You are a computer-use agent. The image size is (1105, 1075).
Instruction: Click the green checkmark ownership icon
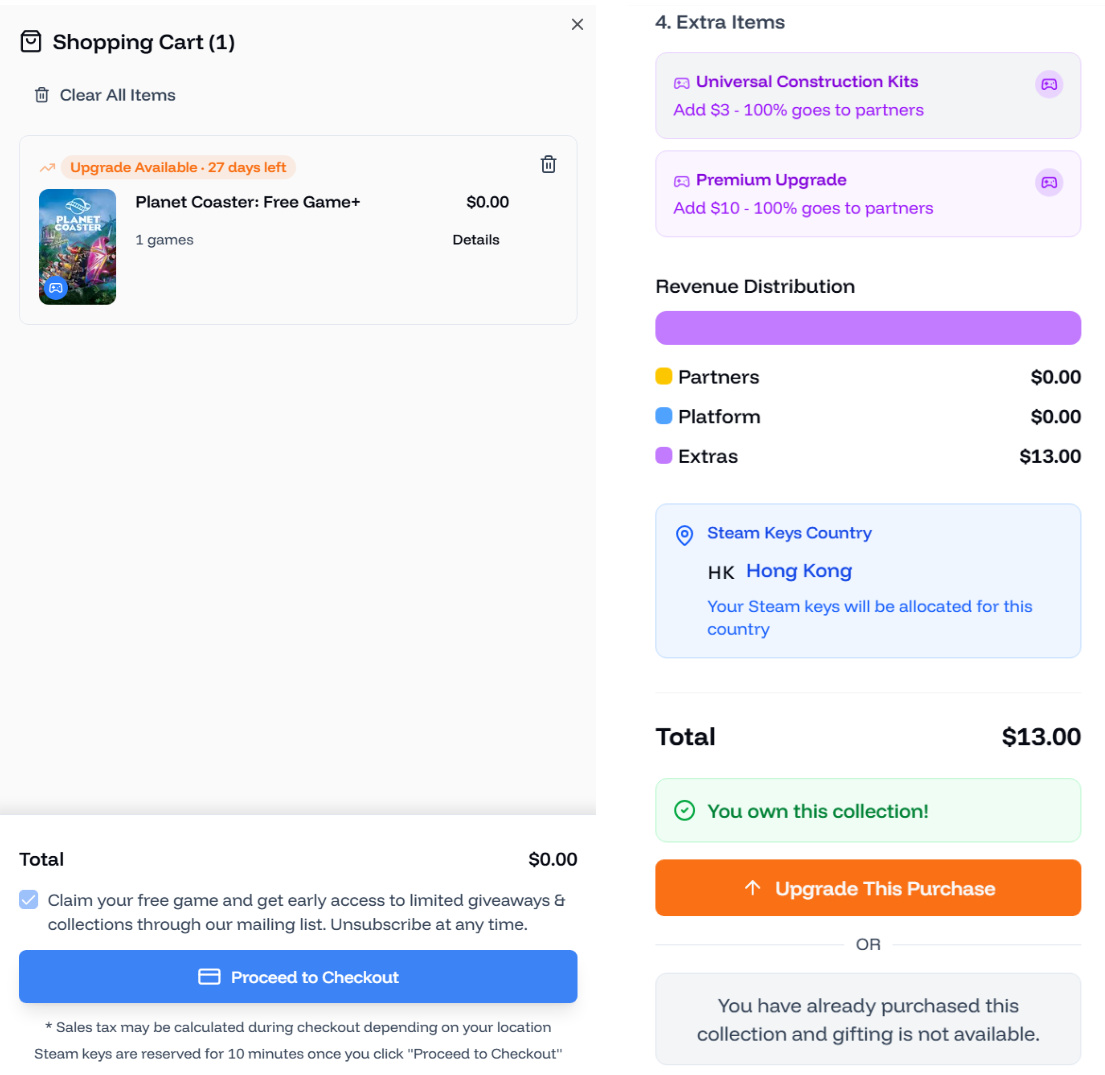[684, 811]
